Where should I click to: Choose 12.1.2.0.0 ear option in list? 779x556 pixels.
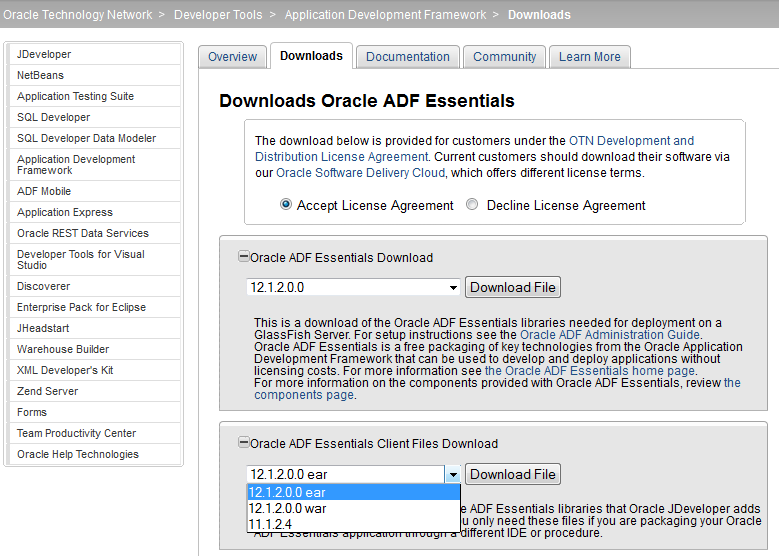click(x=353, y=492)
